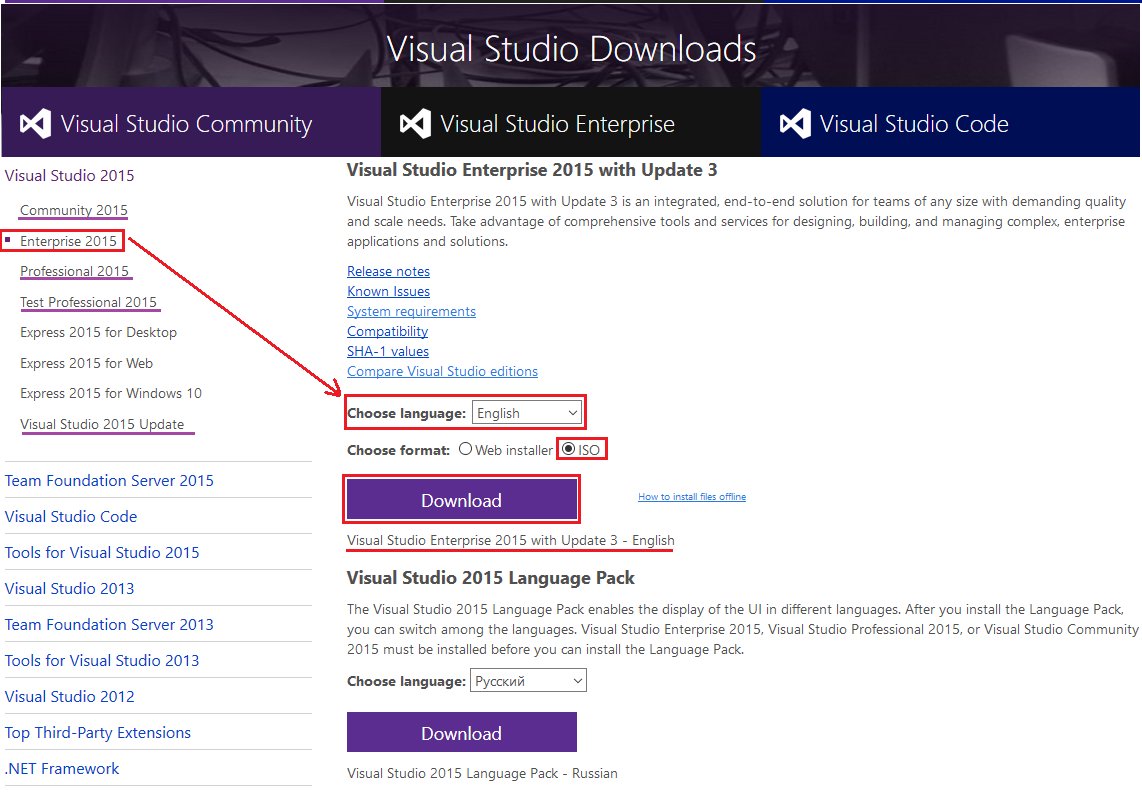Open the Known Issues link

pos(388,291)
